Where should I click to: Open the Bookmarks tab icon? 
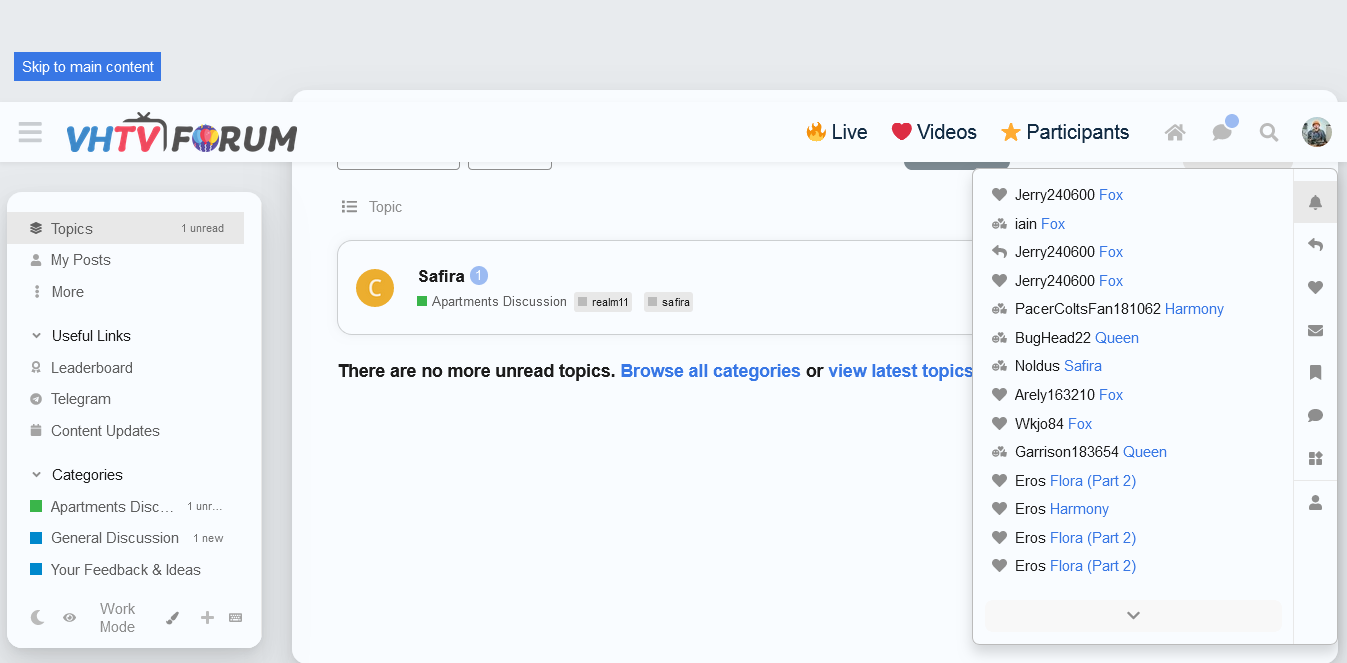tap(1315, 373)
